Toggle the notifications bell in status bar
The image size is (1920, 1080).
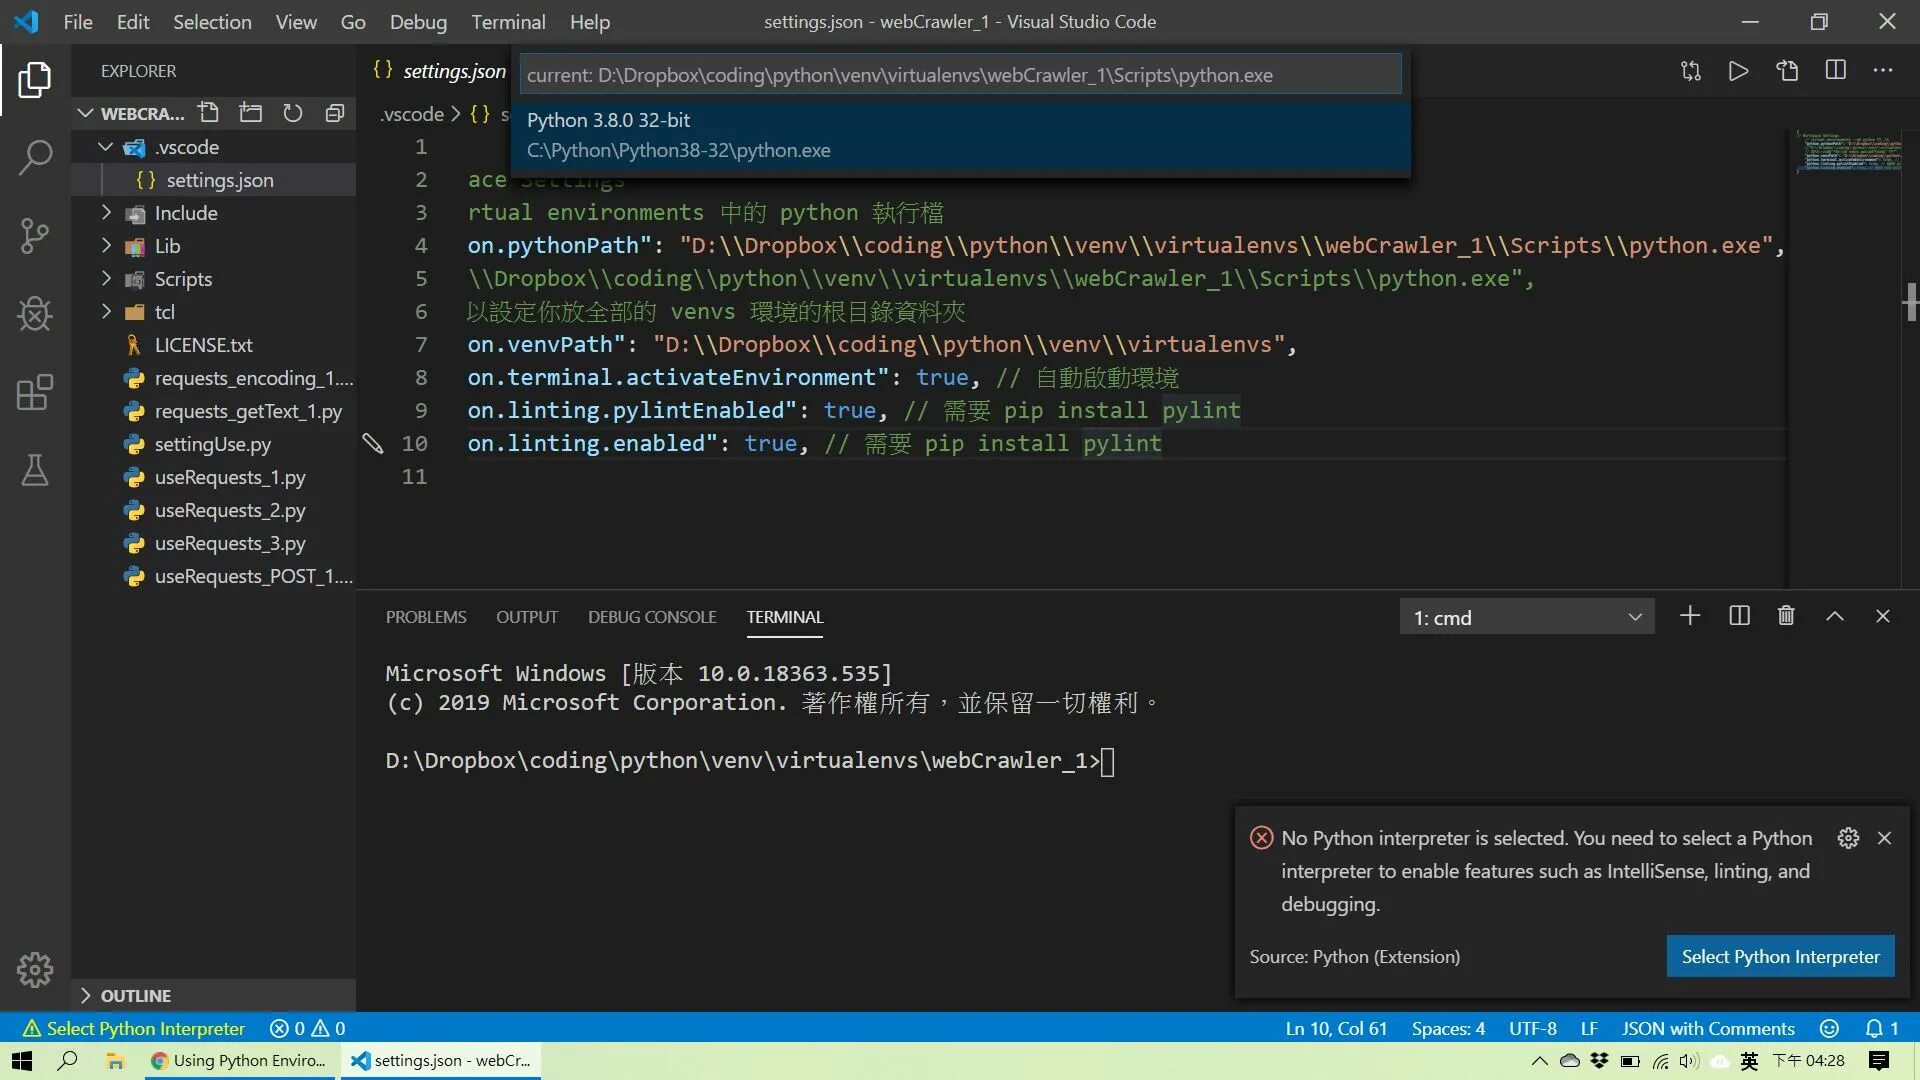1874,1028
